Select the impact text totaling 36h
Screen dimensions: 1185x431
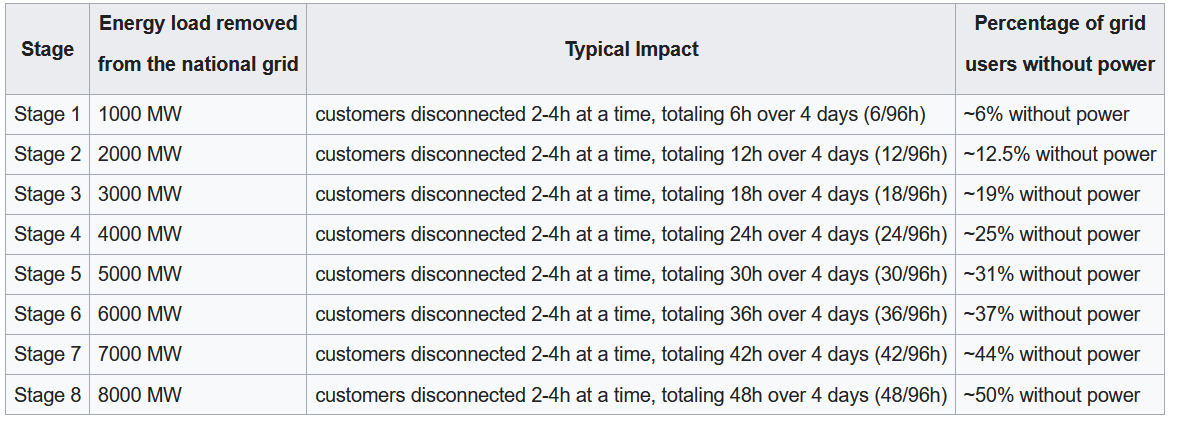(x=630, y=315)
